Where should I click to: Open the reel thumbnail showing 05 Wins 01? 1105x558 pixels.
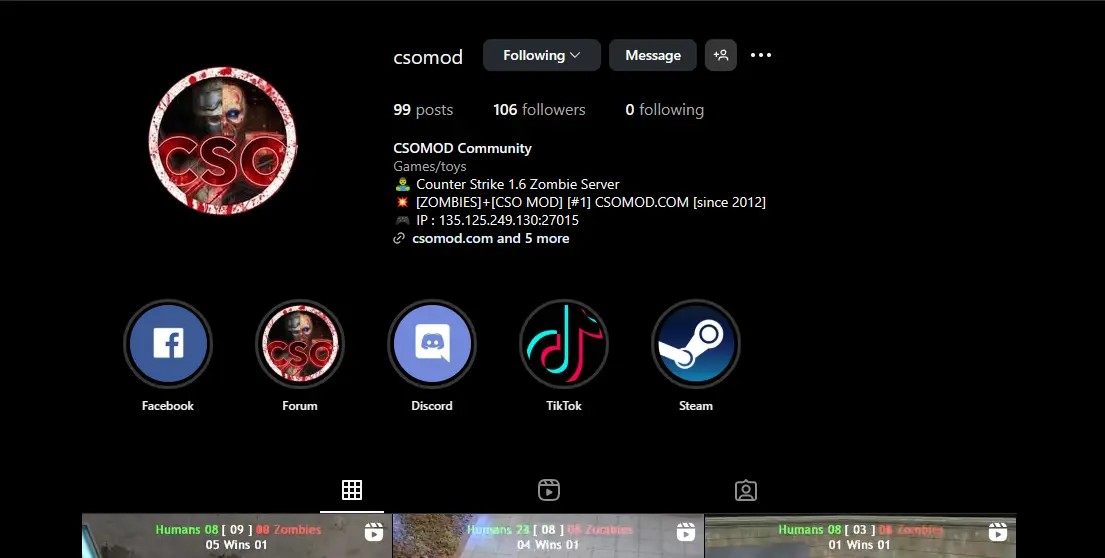pos(237,536)
